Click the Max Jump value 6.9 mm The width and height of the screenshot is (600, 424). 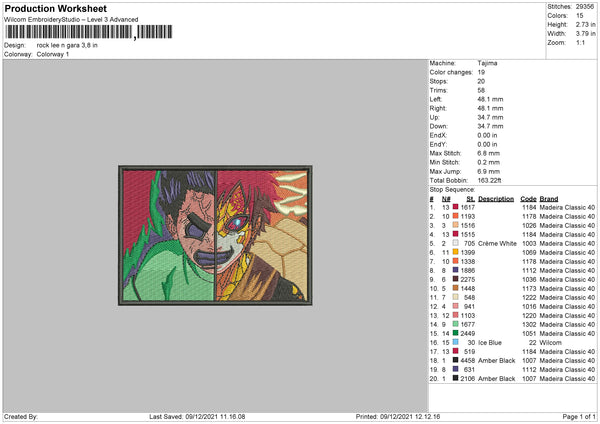coord(488,171)
